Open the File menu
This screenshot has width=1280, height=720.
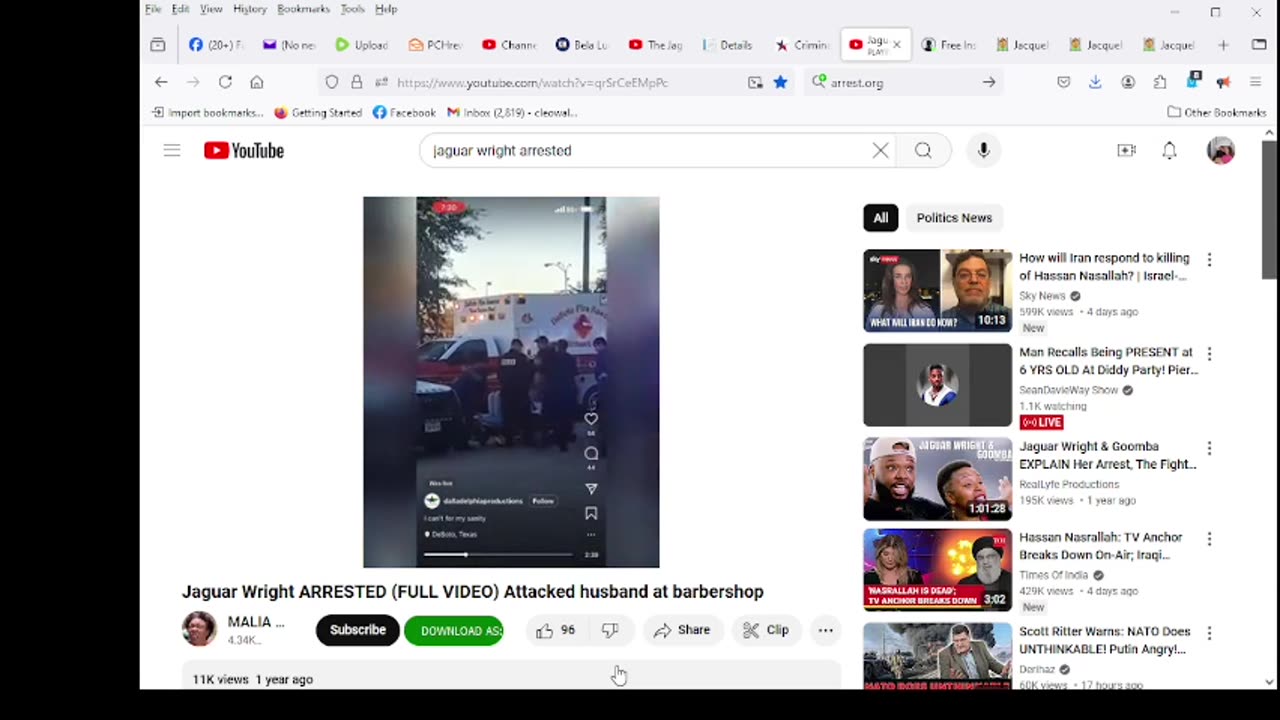(x=153, y=9)
